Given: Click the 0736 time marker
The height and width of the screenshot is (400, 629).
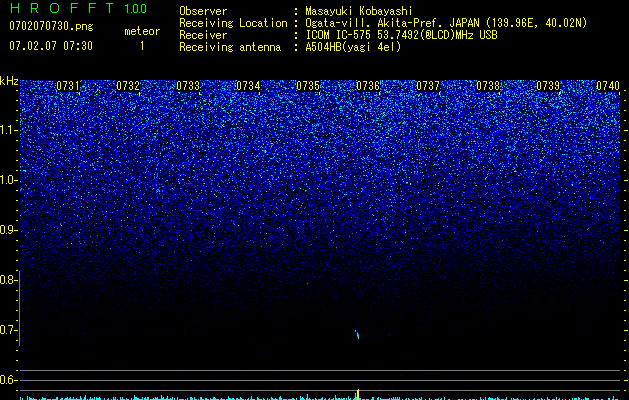Looking at the screenshot, I should [368, 86].
